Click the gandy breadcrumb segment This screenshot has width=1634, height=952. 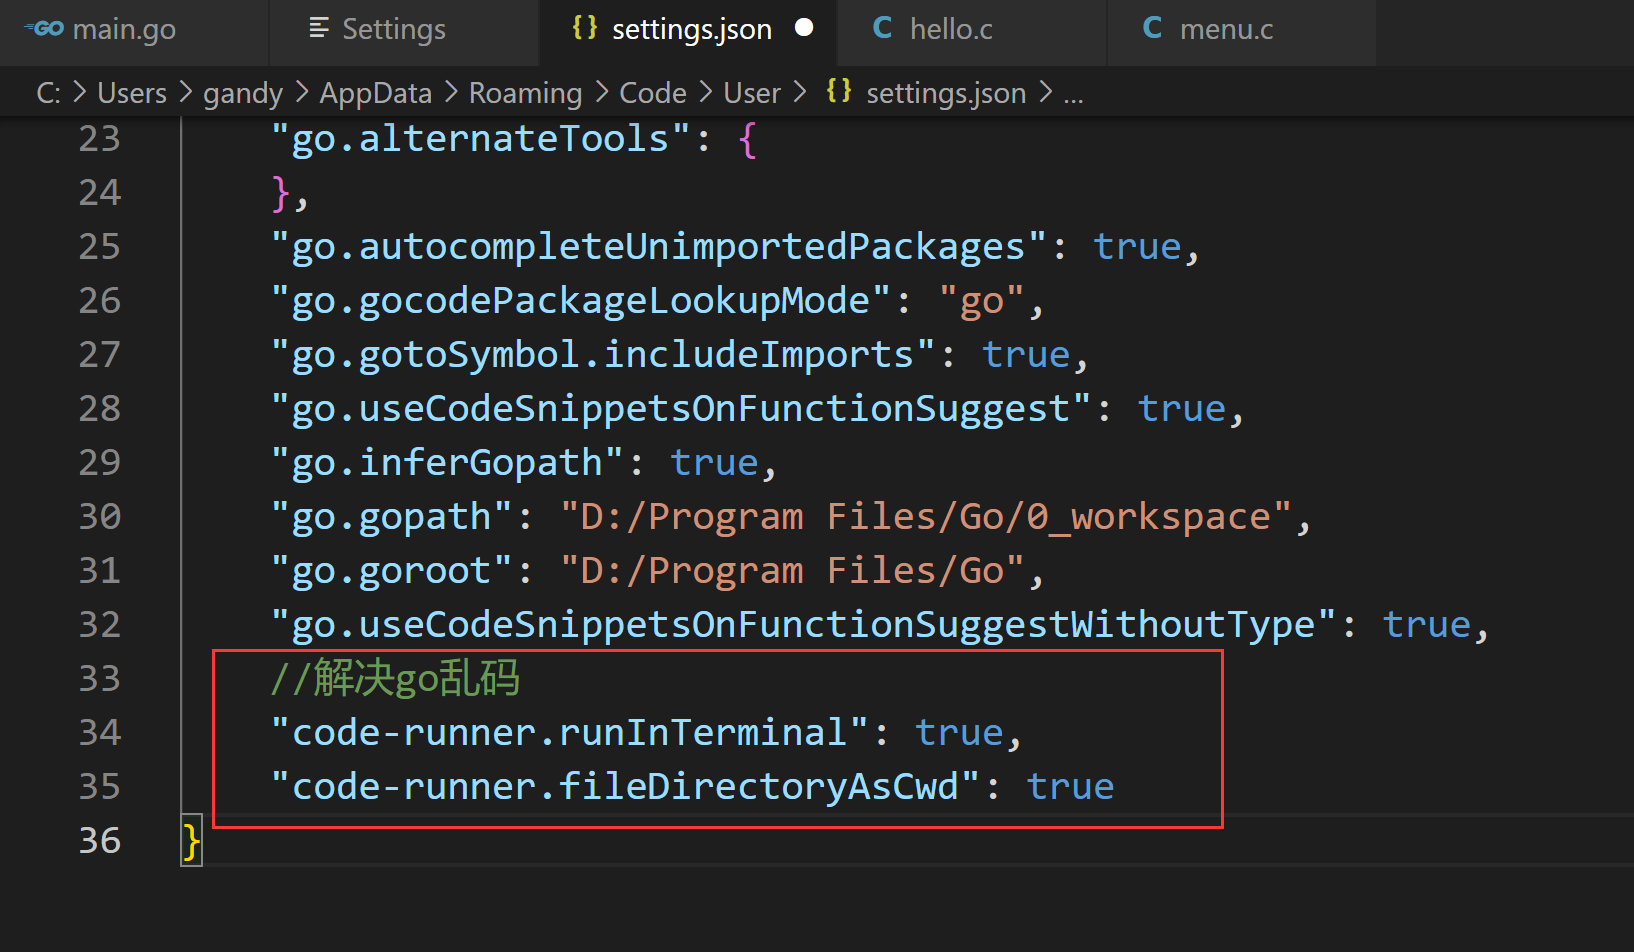(x=243, y=93)
